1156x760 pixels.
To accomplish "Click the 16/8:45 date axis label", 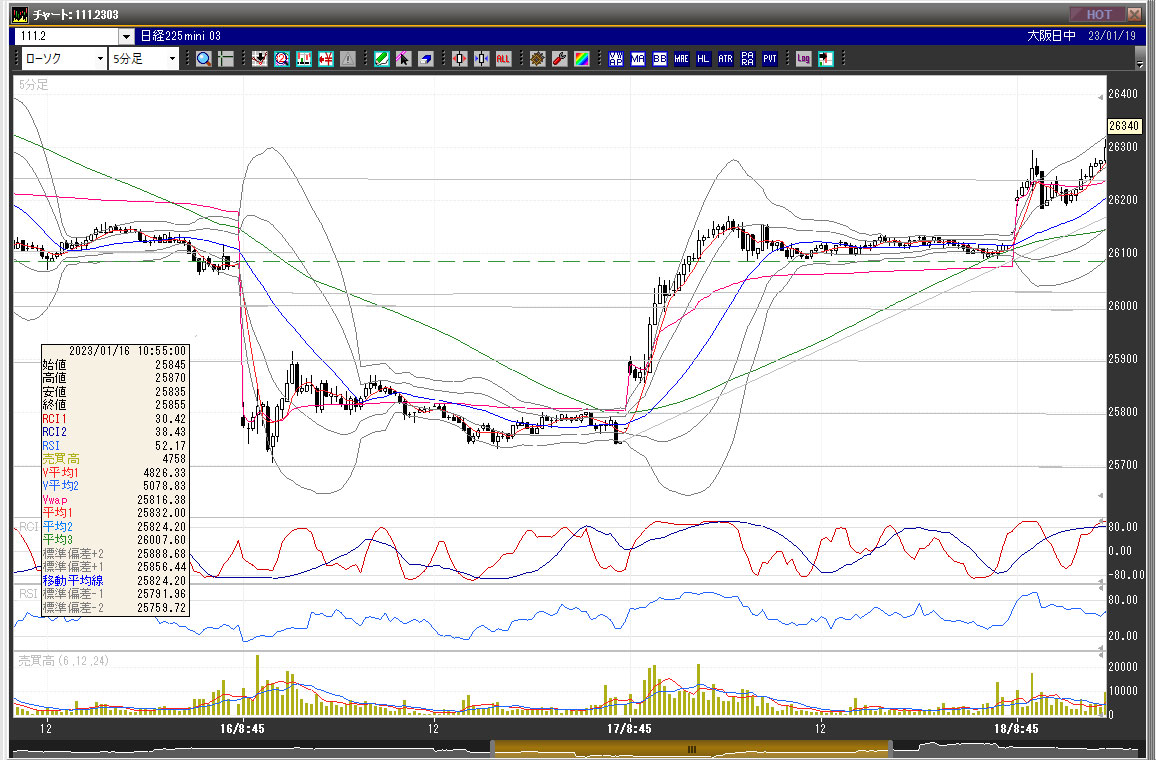I will coord(242,729).
